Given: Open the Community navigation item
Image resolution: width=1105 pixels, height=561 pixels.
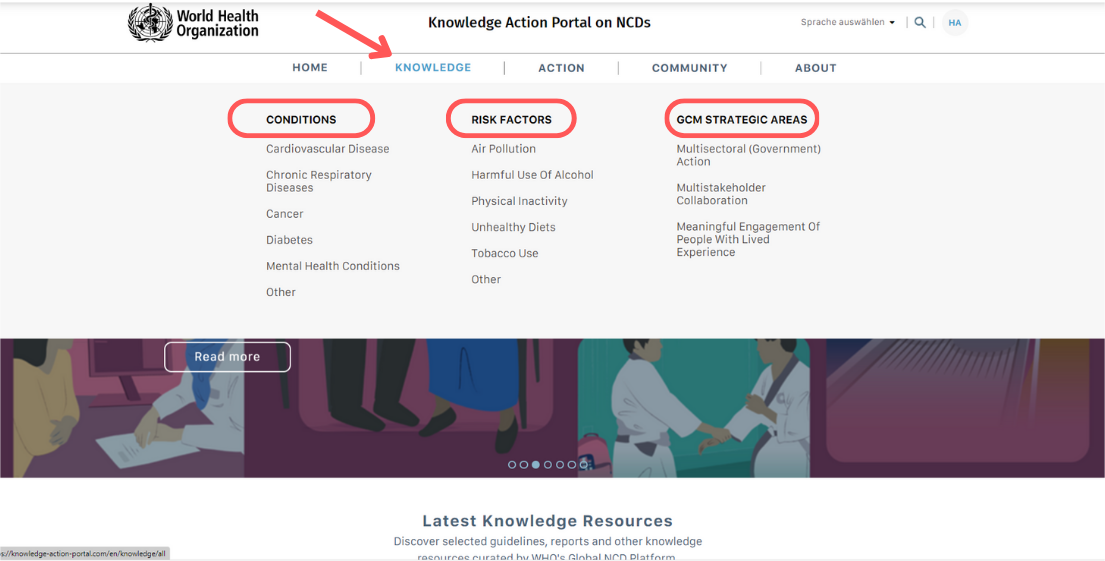Looking at the screenshot, I should tap(689, 68).
